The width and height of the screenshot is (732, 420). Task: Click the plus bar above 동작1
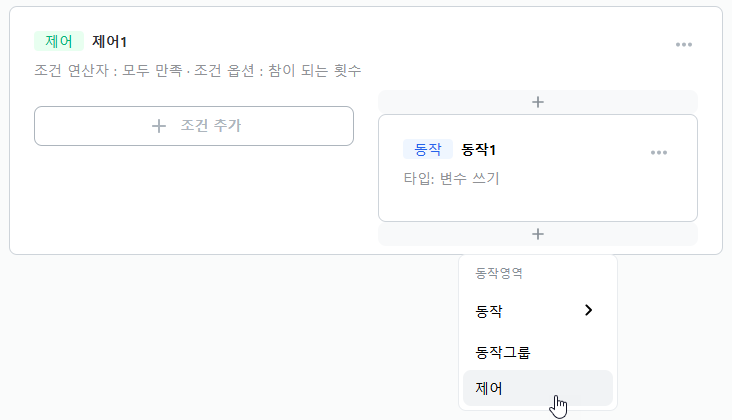click(538, 102)
